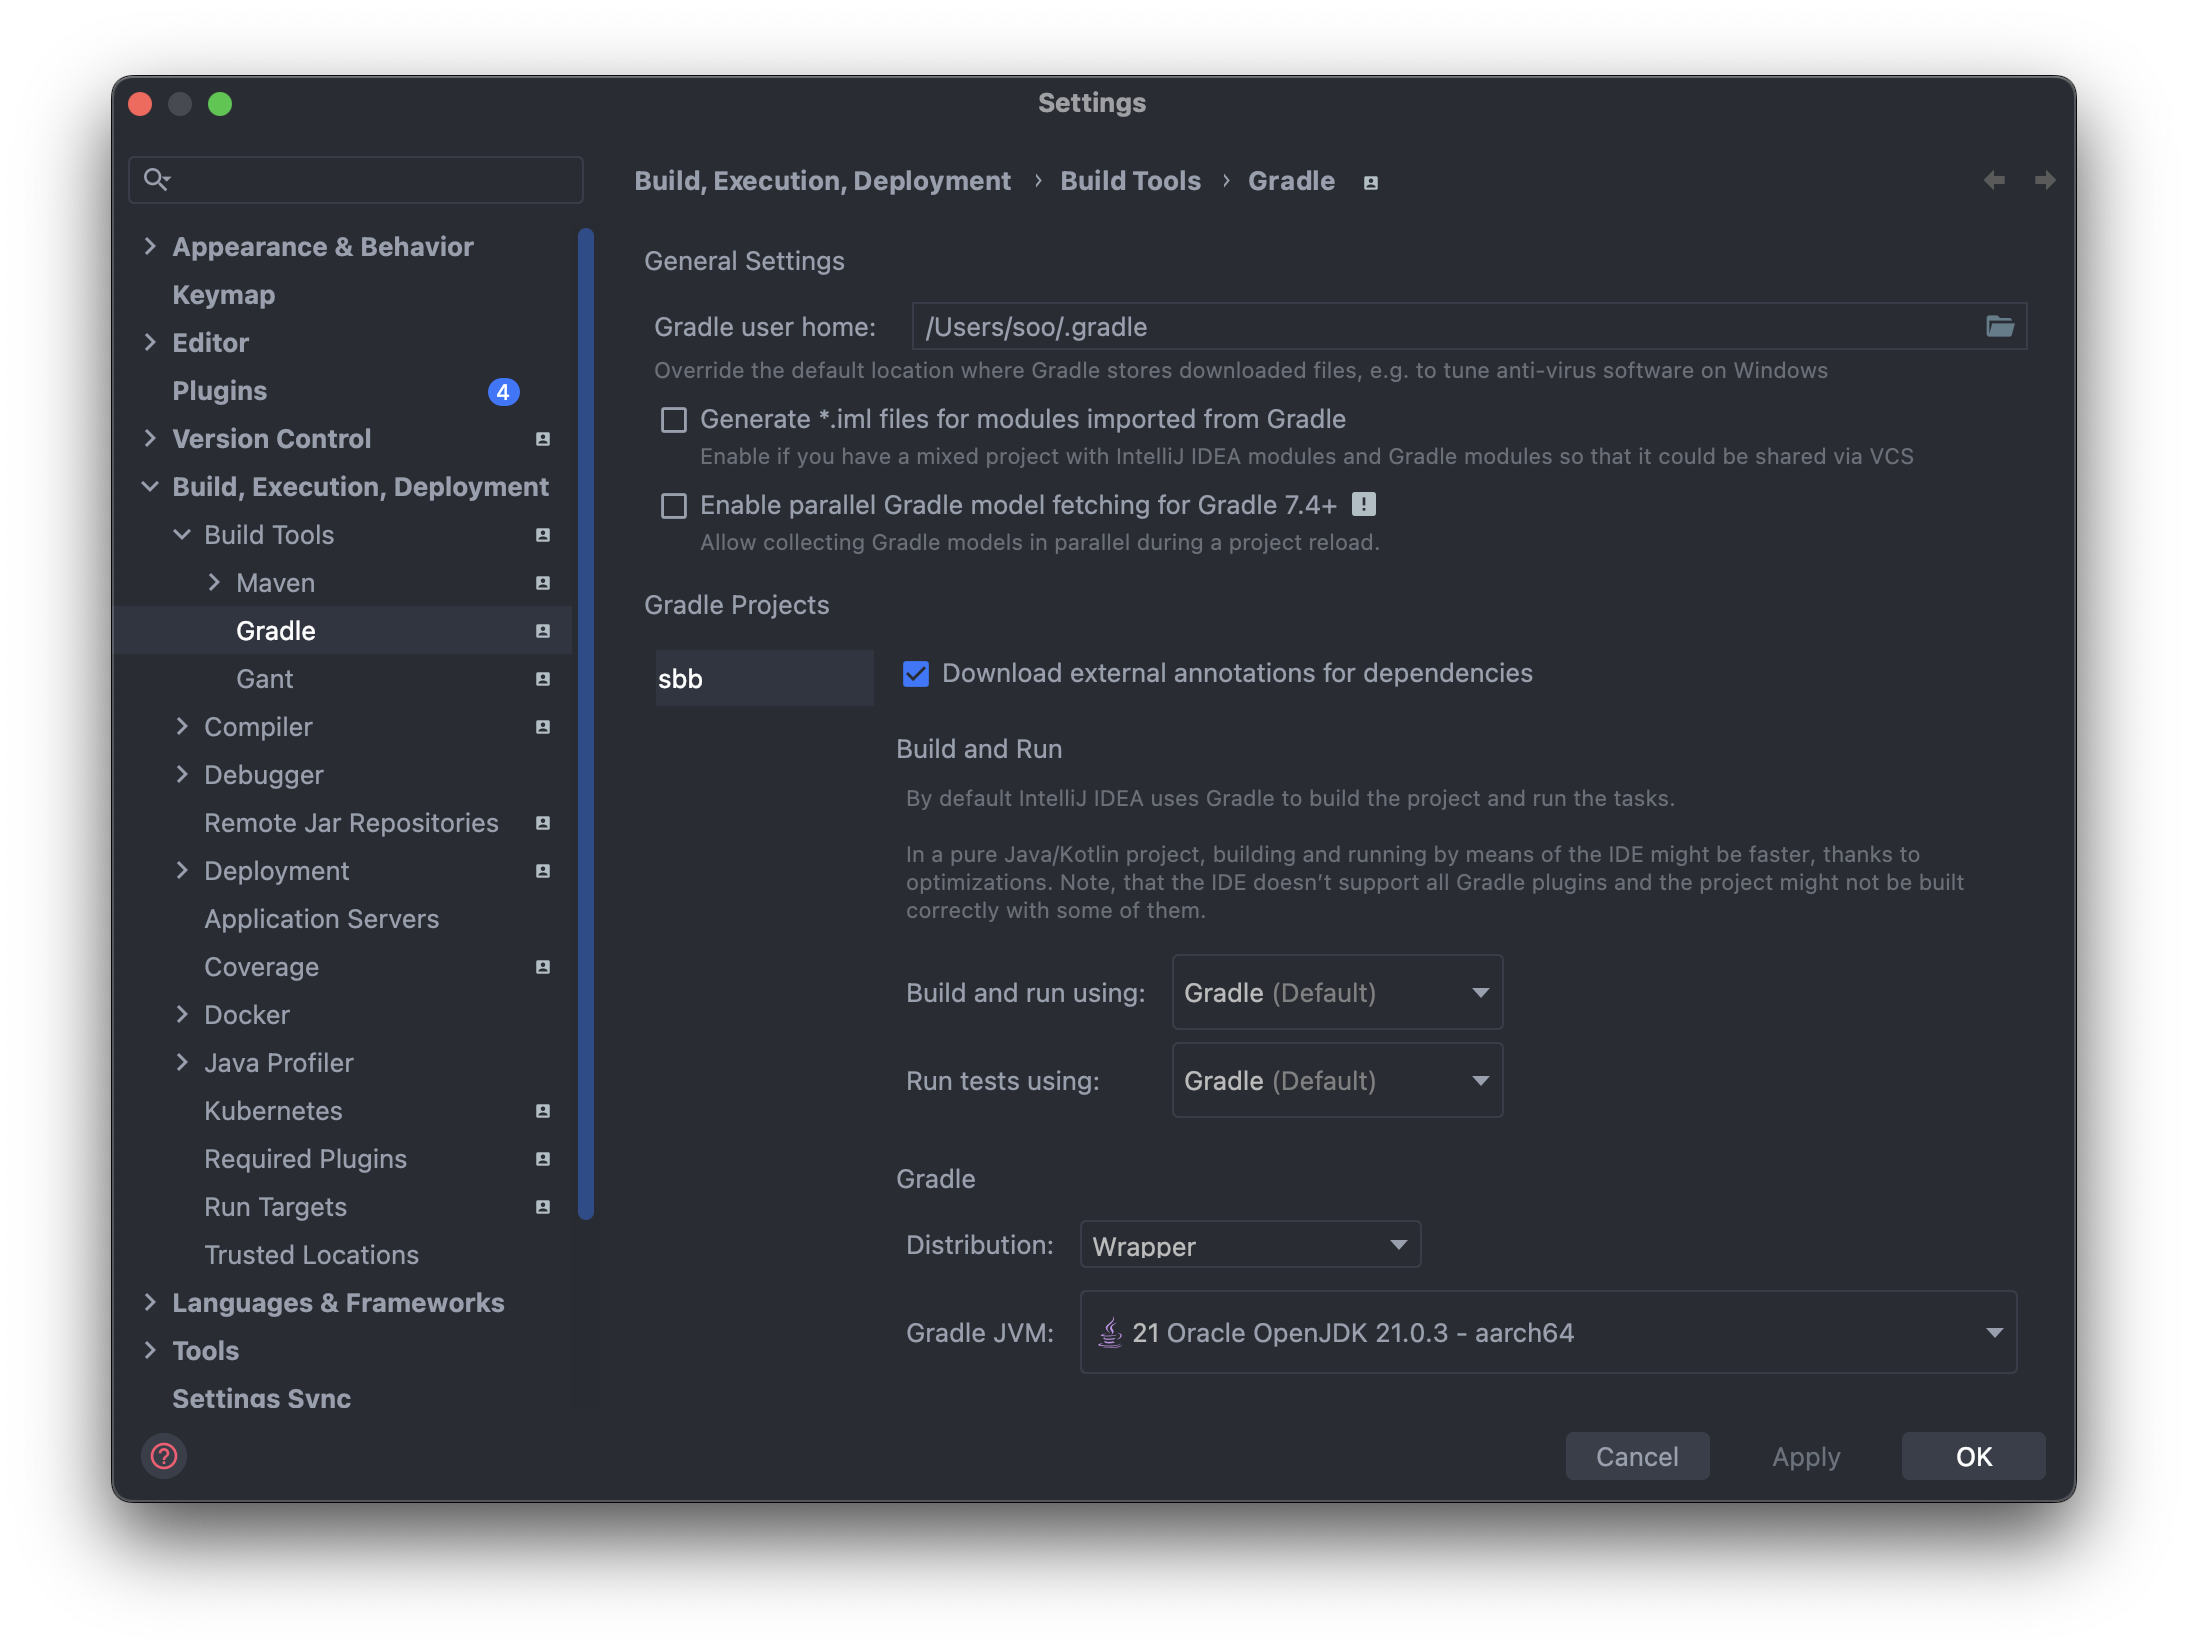The image size is (2188, 1650).
Task: Click the warning icon beside parallel Gradle model fetching
Action: (1364, 504)
